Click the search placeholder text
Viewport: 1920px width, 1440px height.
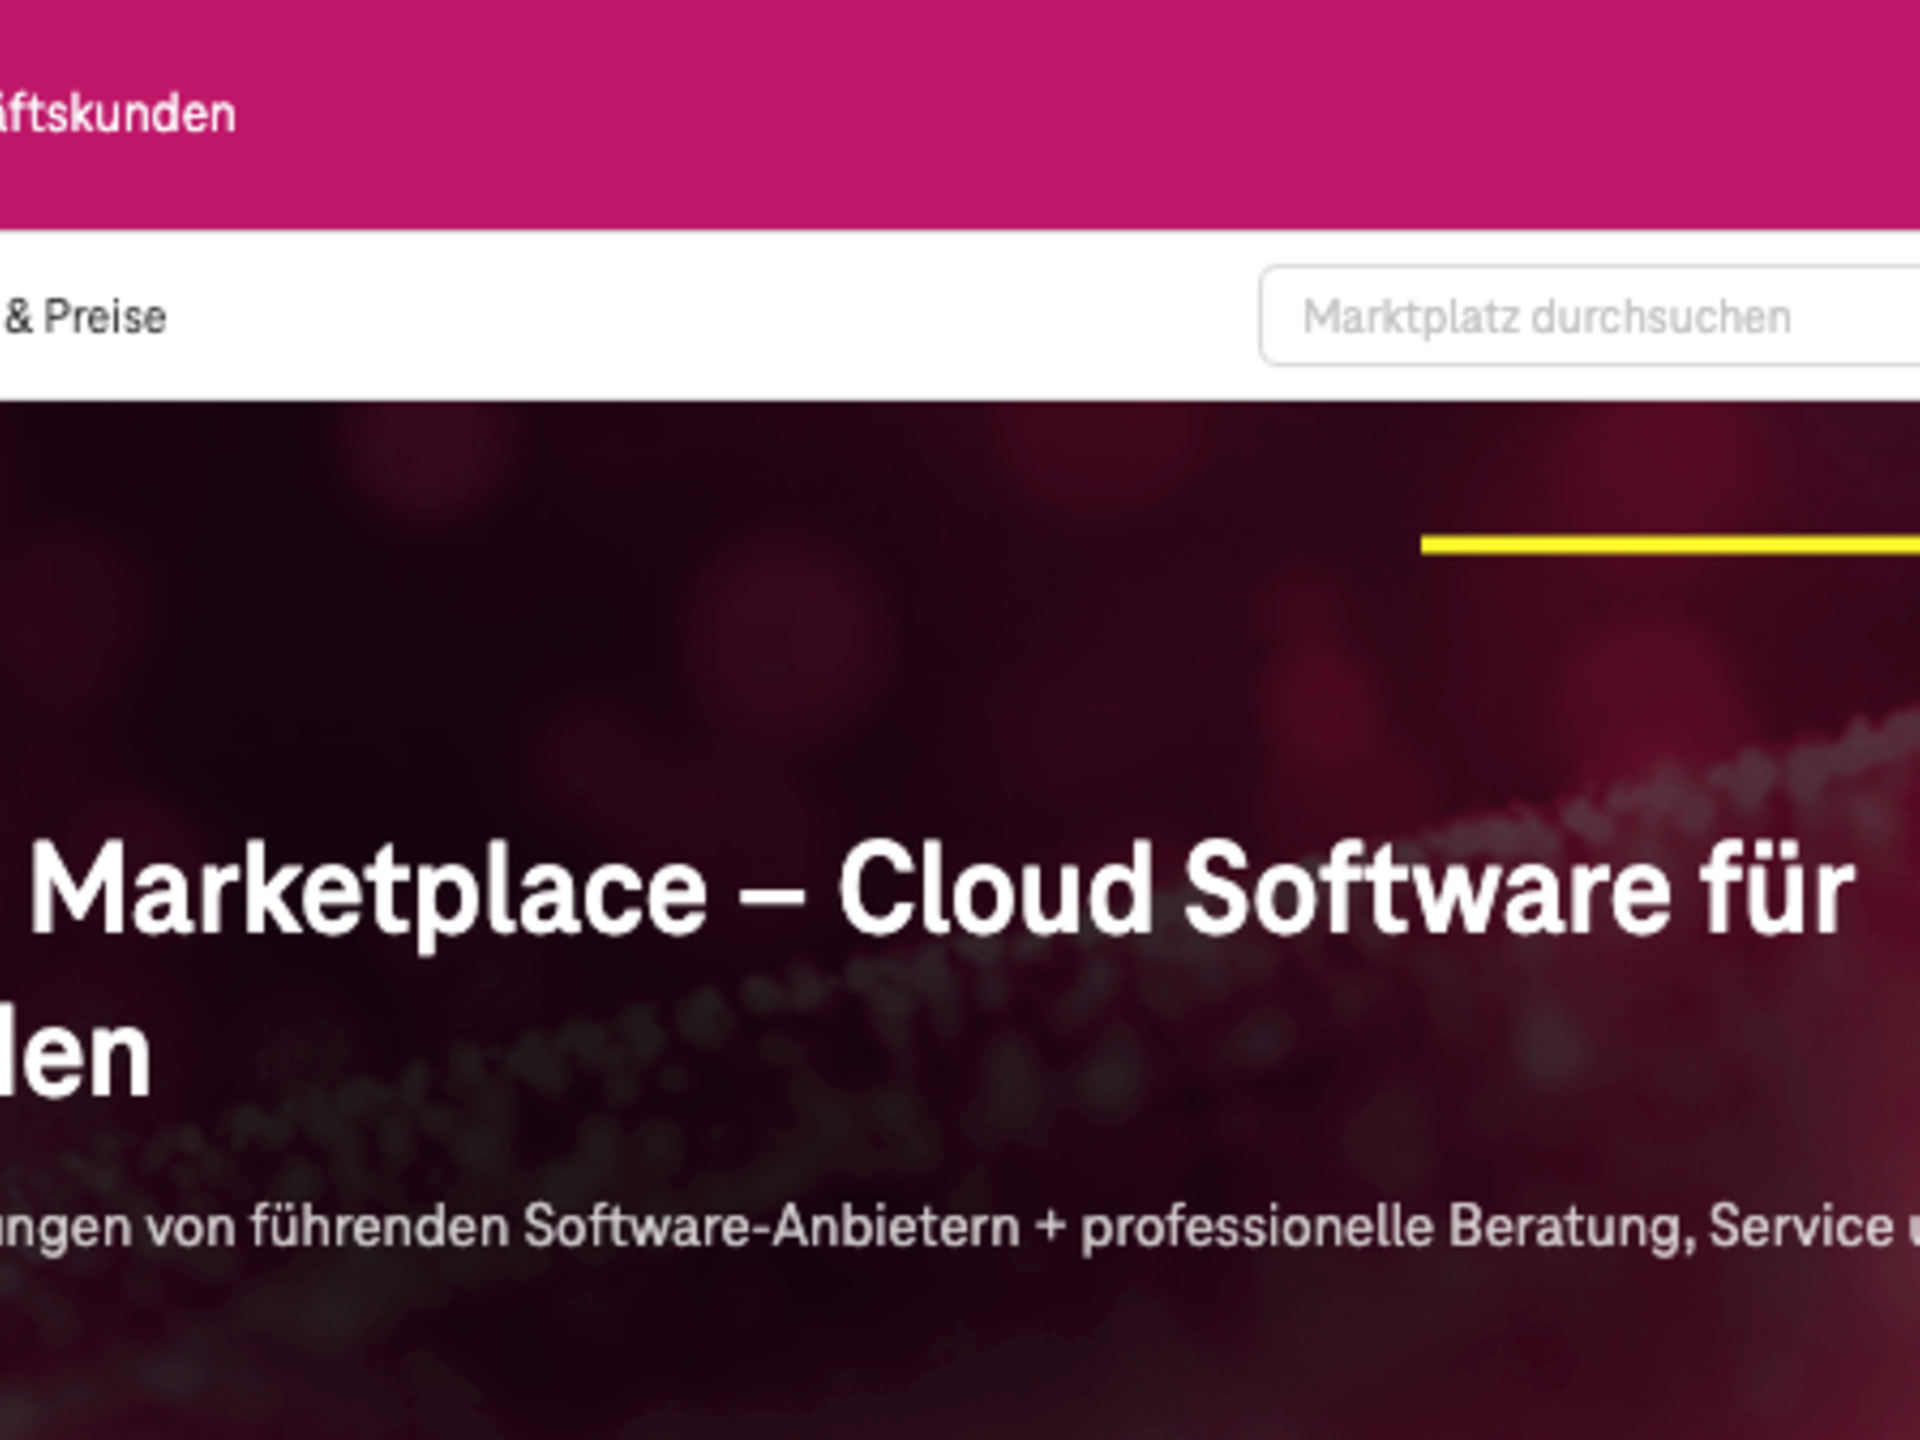click(1547, 315)
